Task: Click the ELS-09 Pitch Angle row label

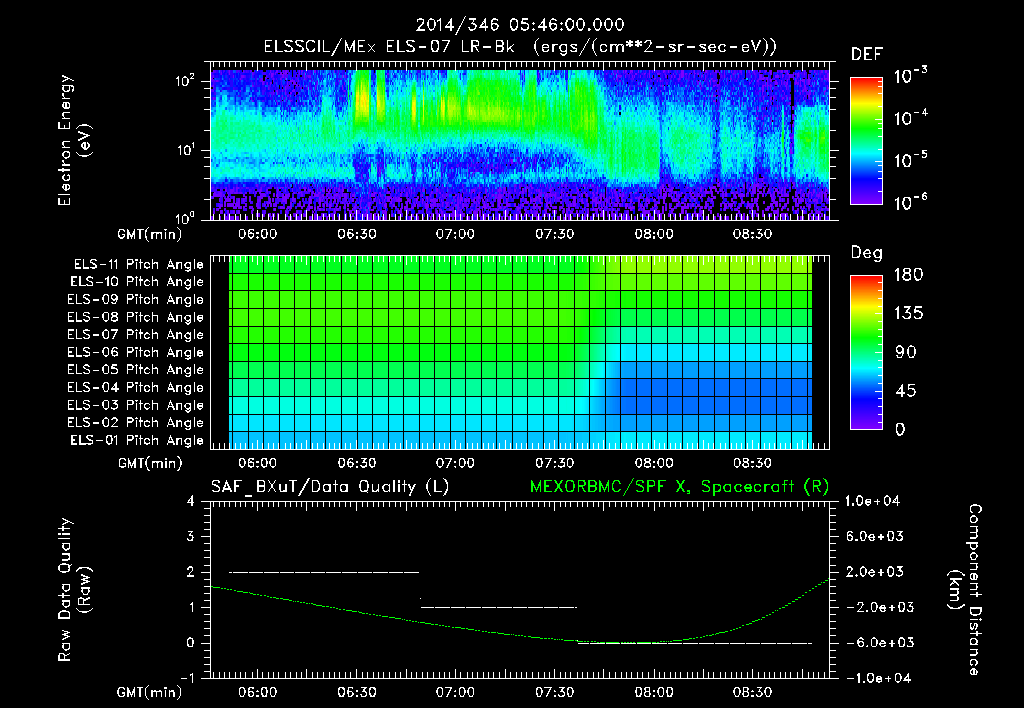Action: pyautogui.click(x=136, y=300)
